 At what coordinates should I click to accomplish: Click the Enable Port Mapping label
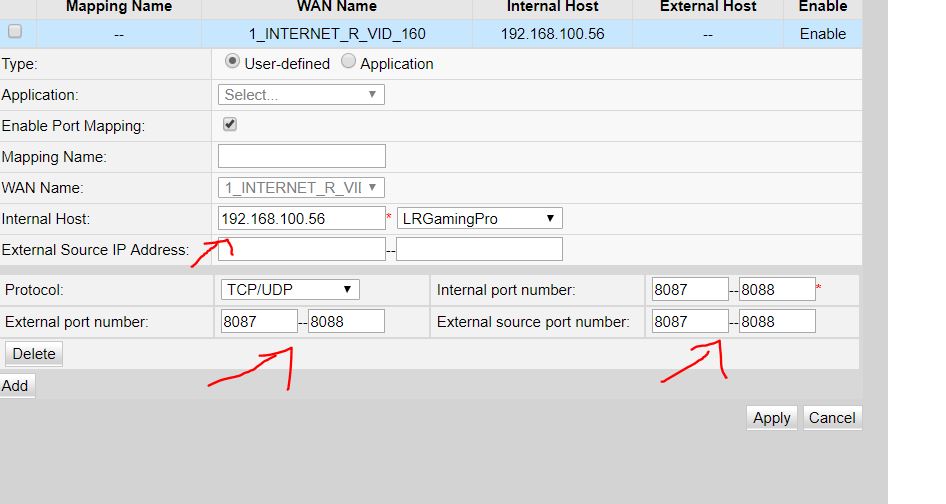pos(74,126)
